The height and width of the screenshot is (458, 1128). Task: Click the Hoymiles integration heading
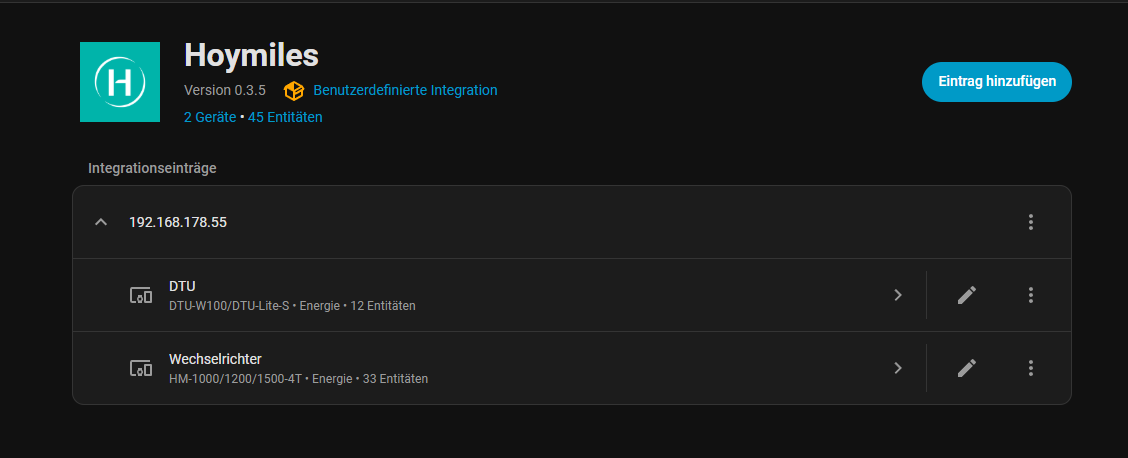click(x=251, y=55)
